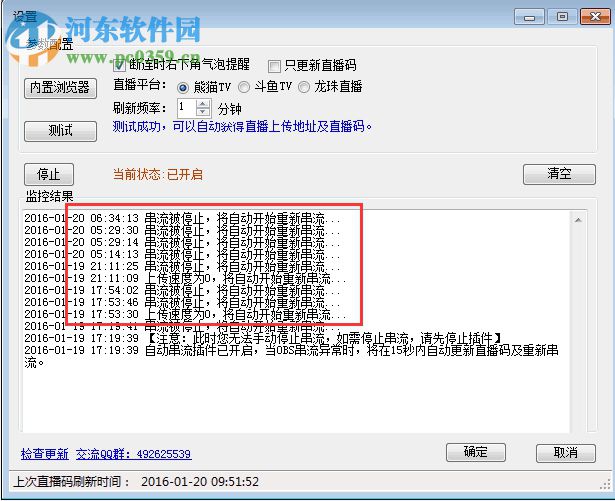Click the log entry at 17:54:02
This screenshot has width=615, height=501.
tap(182, 291)
